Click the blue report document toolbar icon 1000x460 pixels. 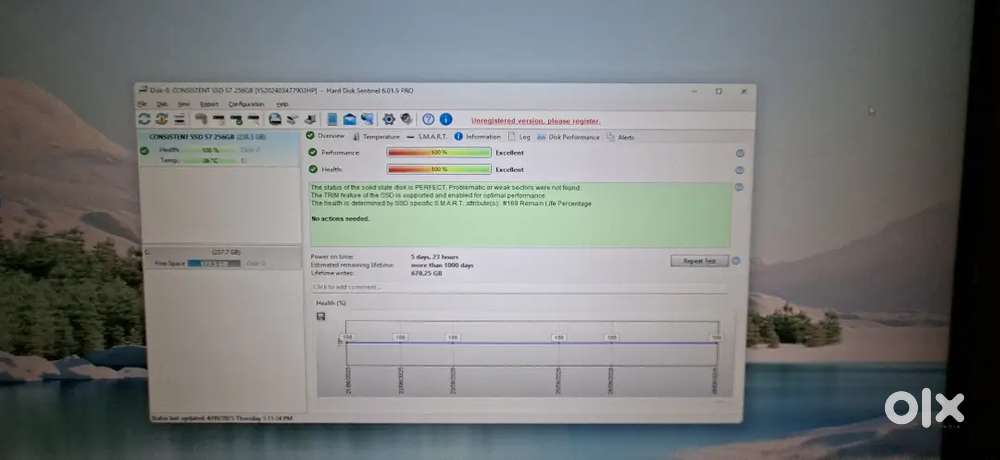(x=332, y=119)
